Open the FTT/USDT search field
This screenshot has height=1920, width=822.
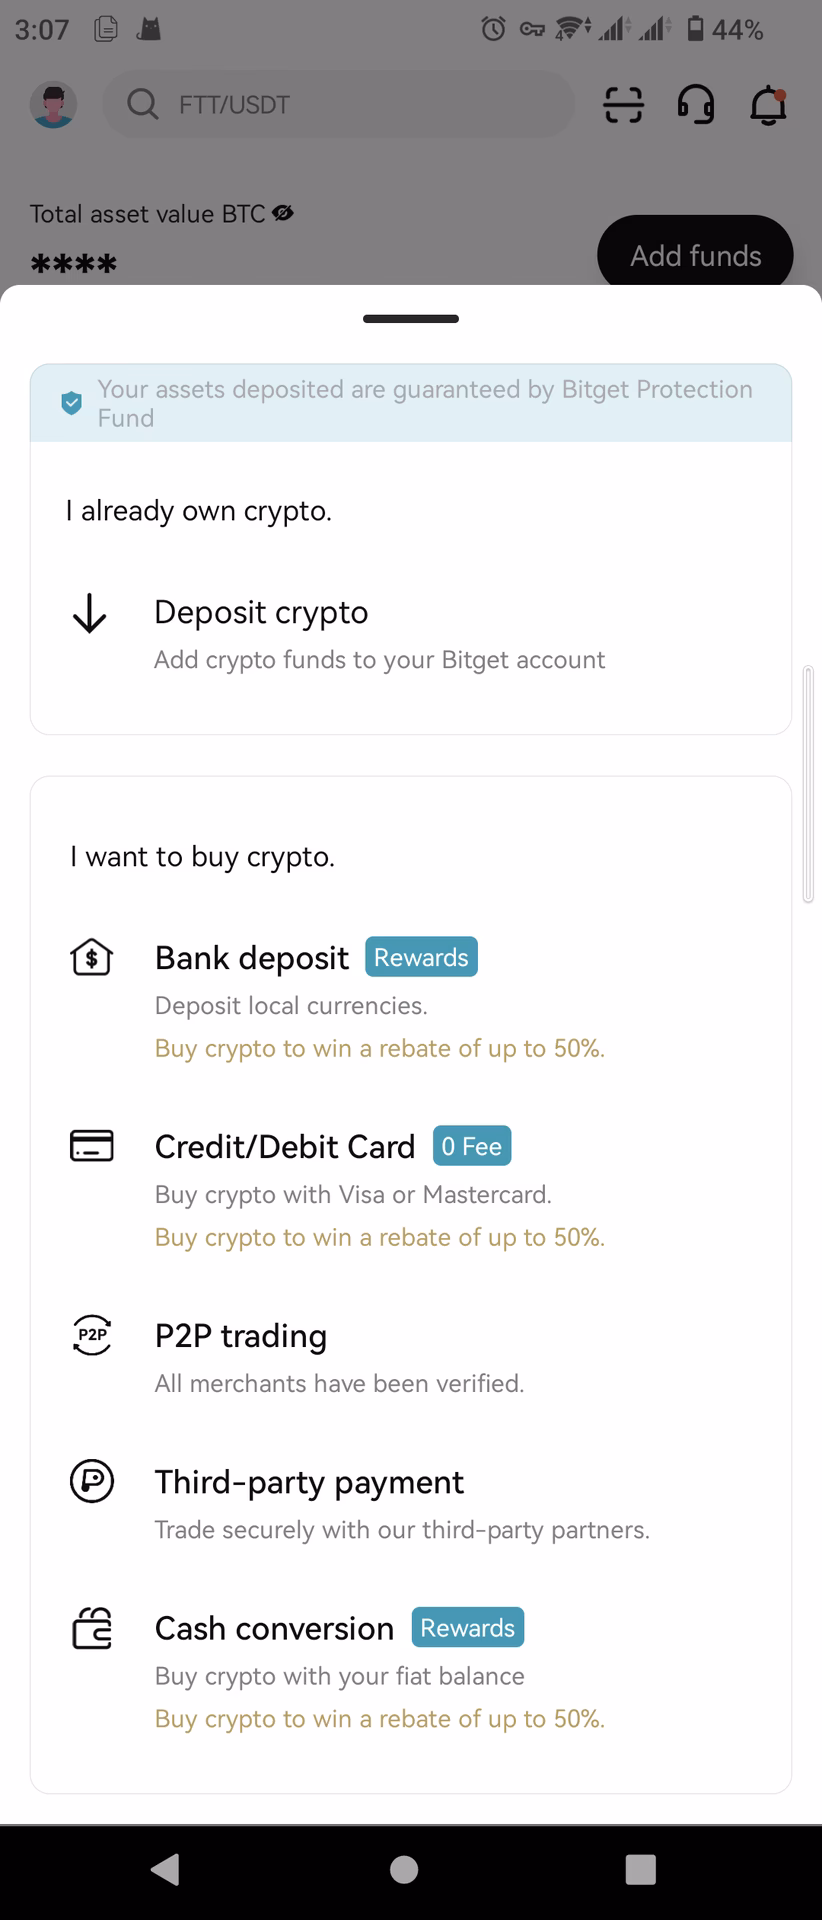coord(337,104)
